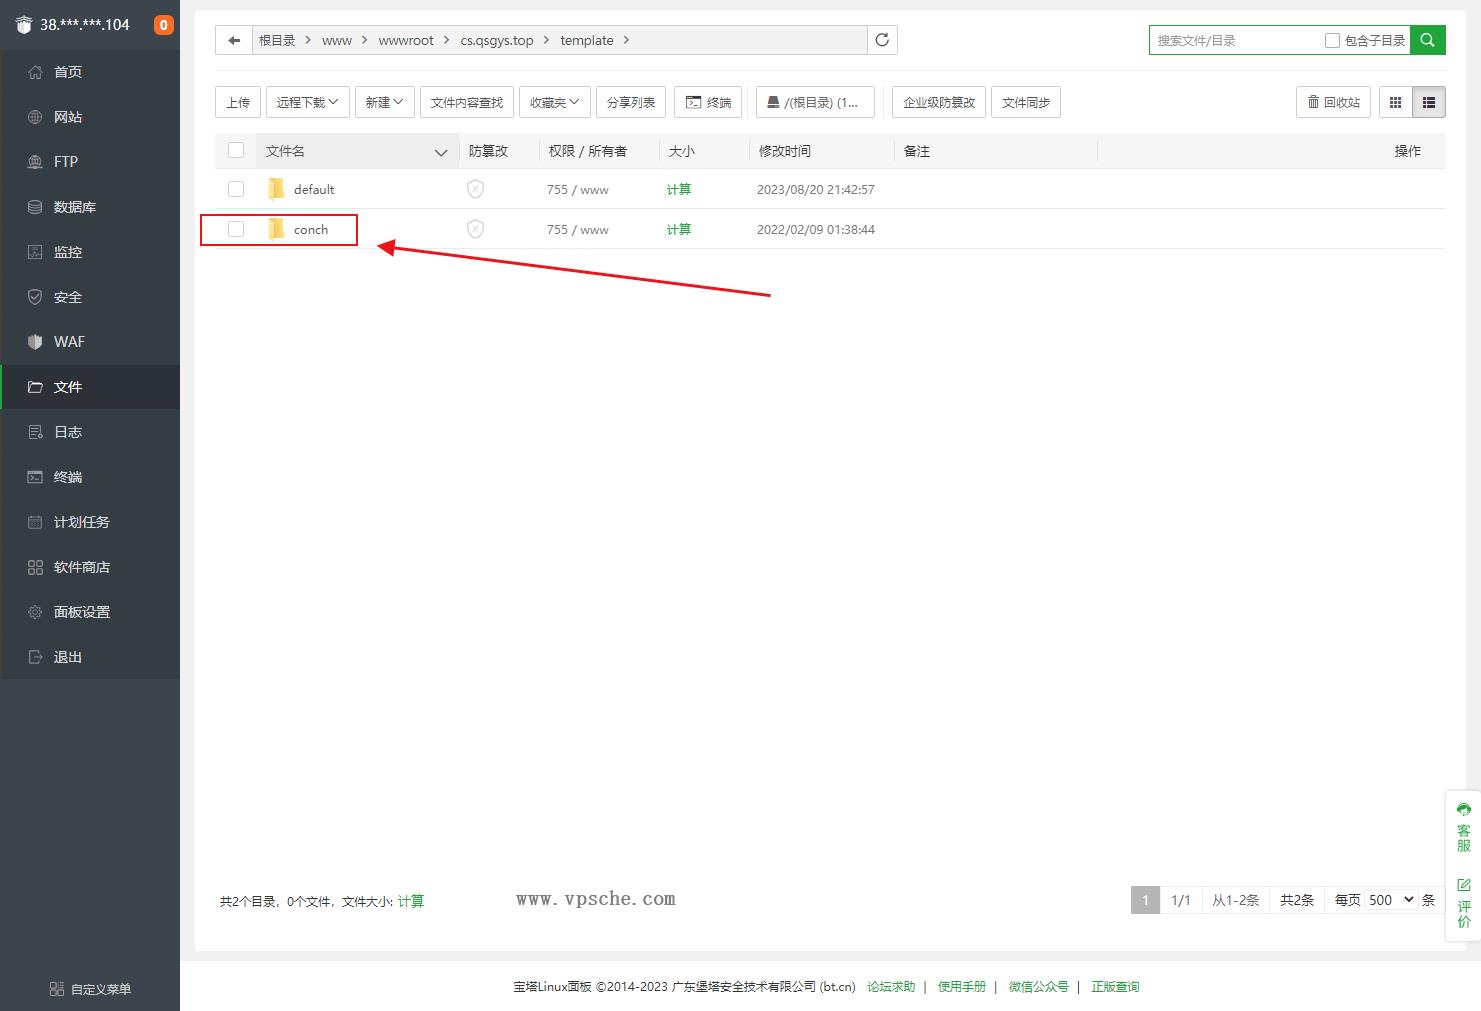Tick the checkbox for the conch folder
This screenshot has height=1011, width=1481.
[236, 230]
